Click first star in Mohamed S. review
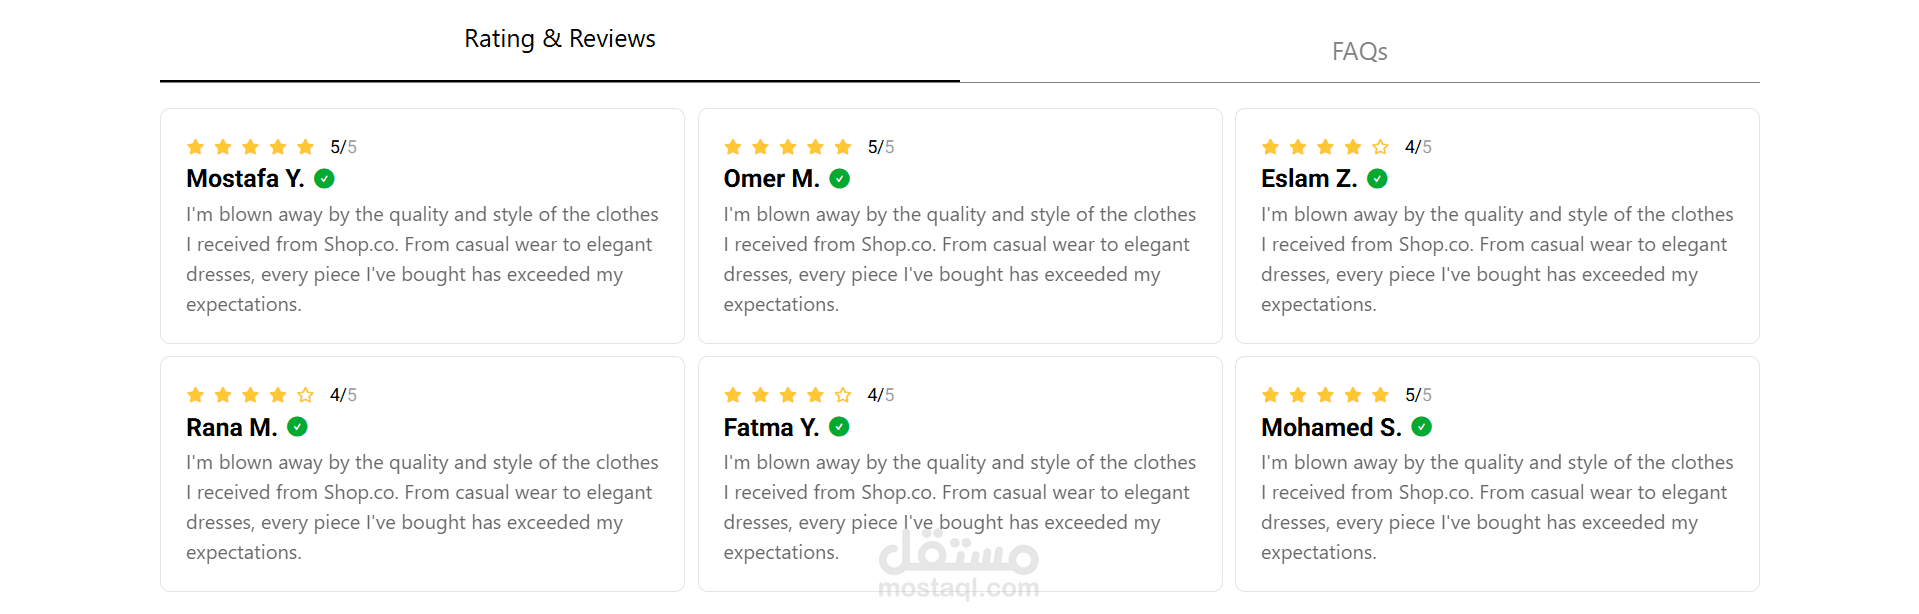 point(1270,395)
